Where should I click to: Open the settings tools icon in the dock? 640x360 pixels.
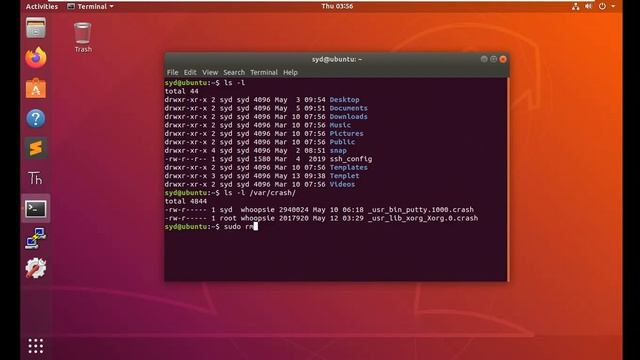coord(36,268)
